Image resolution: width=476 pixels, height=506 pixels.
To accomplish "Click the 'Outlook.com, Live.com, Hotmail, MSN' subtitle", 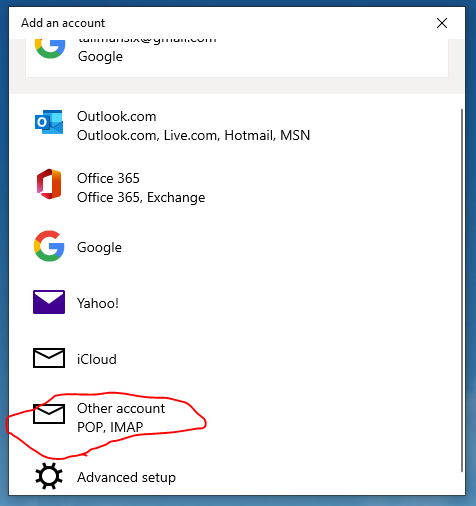I will click(x=193, y=135).
